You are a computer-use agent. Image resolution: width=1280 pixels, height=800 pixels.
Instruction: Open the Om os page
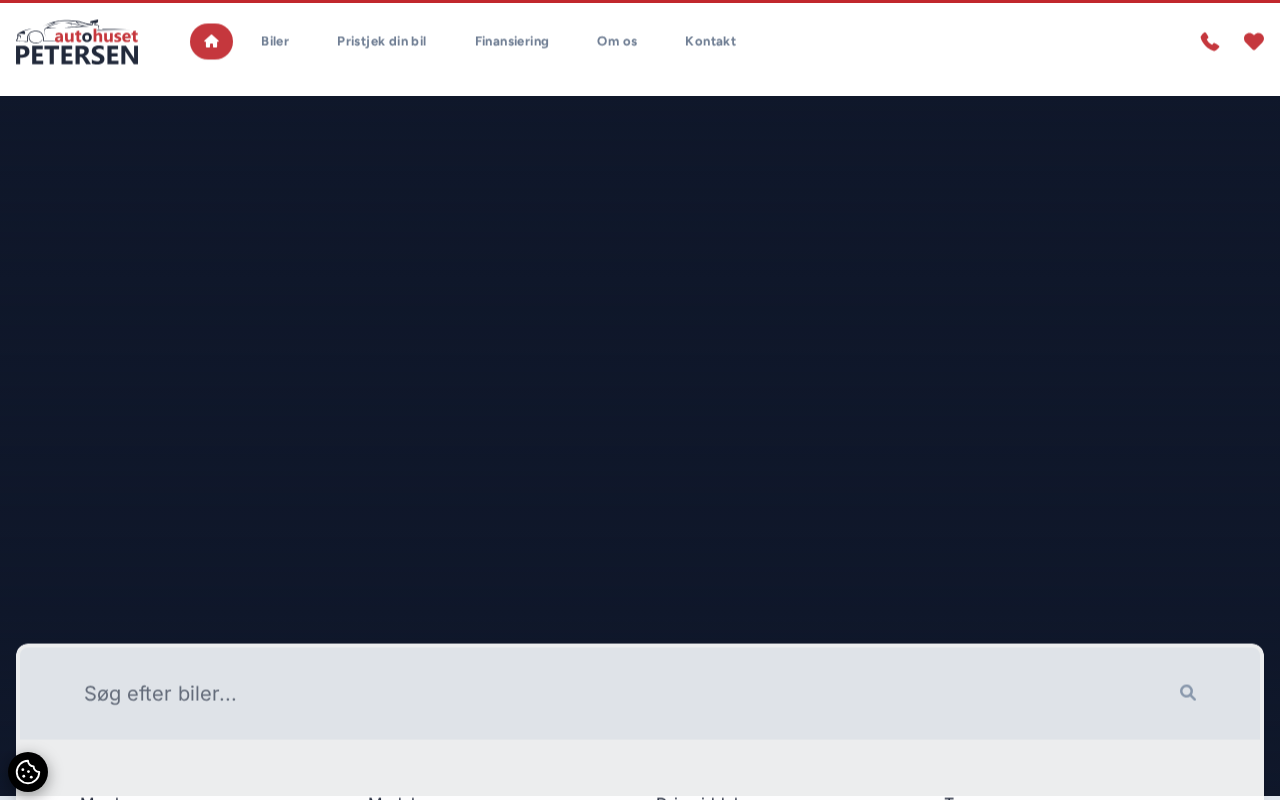click(617, 42)
